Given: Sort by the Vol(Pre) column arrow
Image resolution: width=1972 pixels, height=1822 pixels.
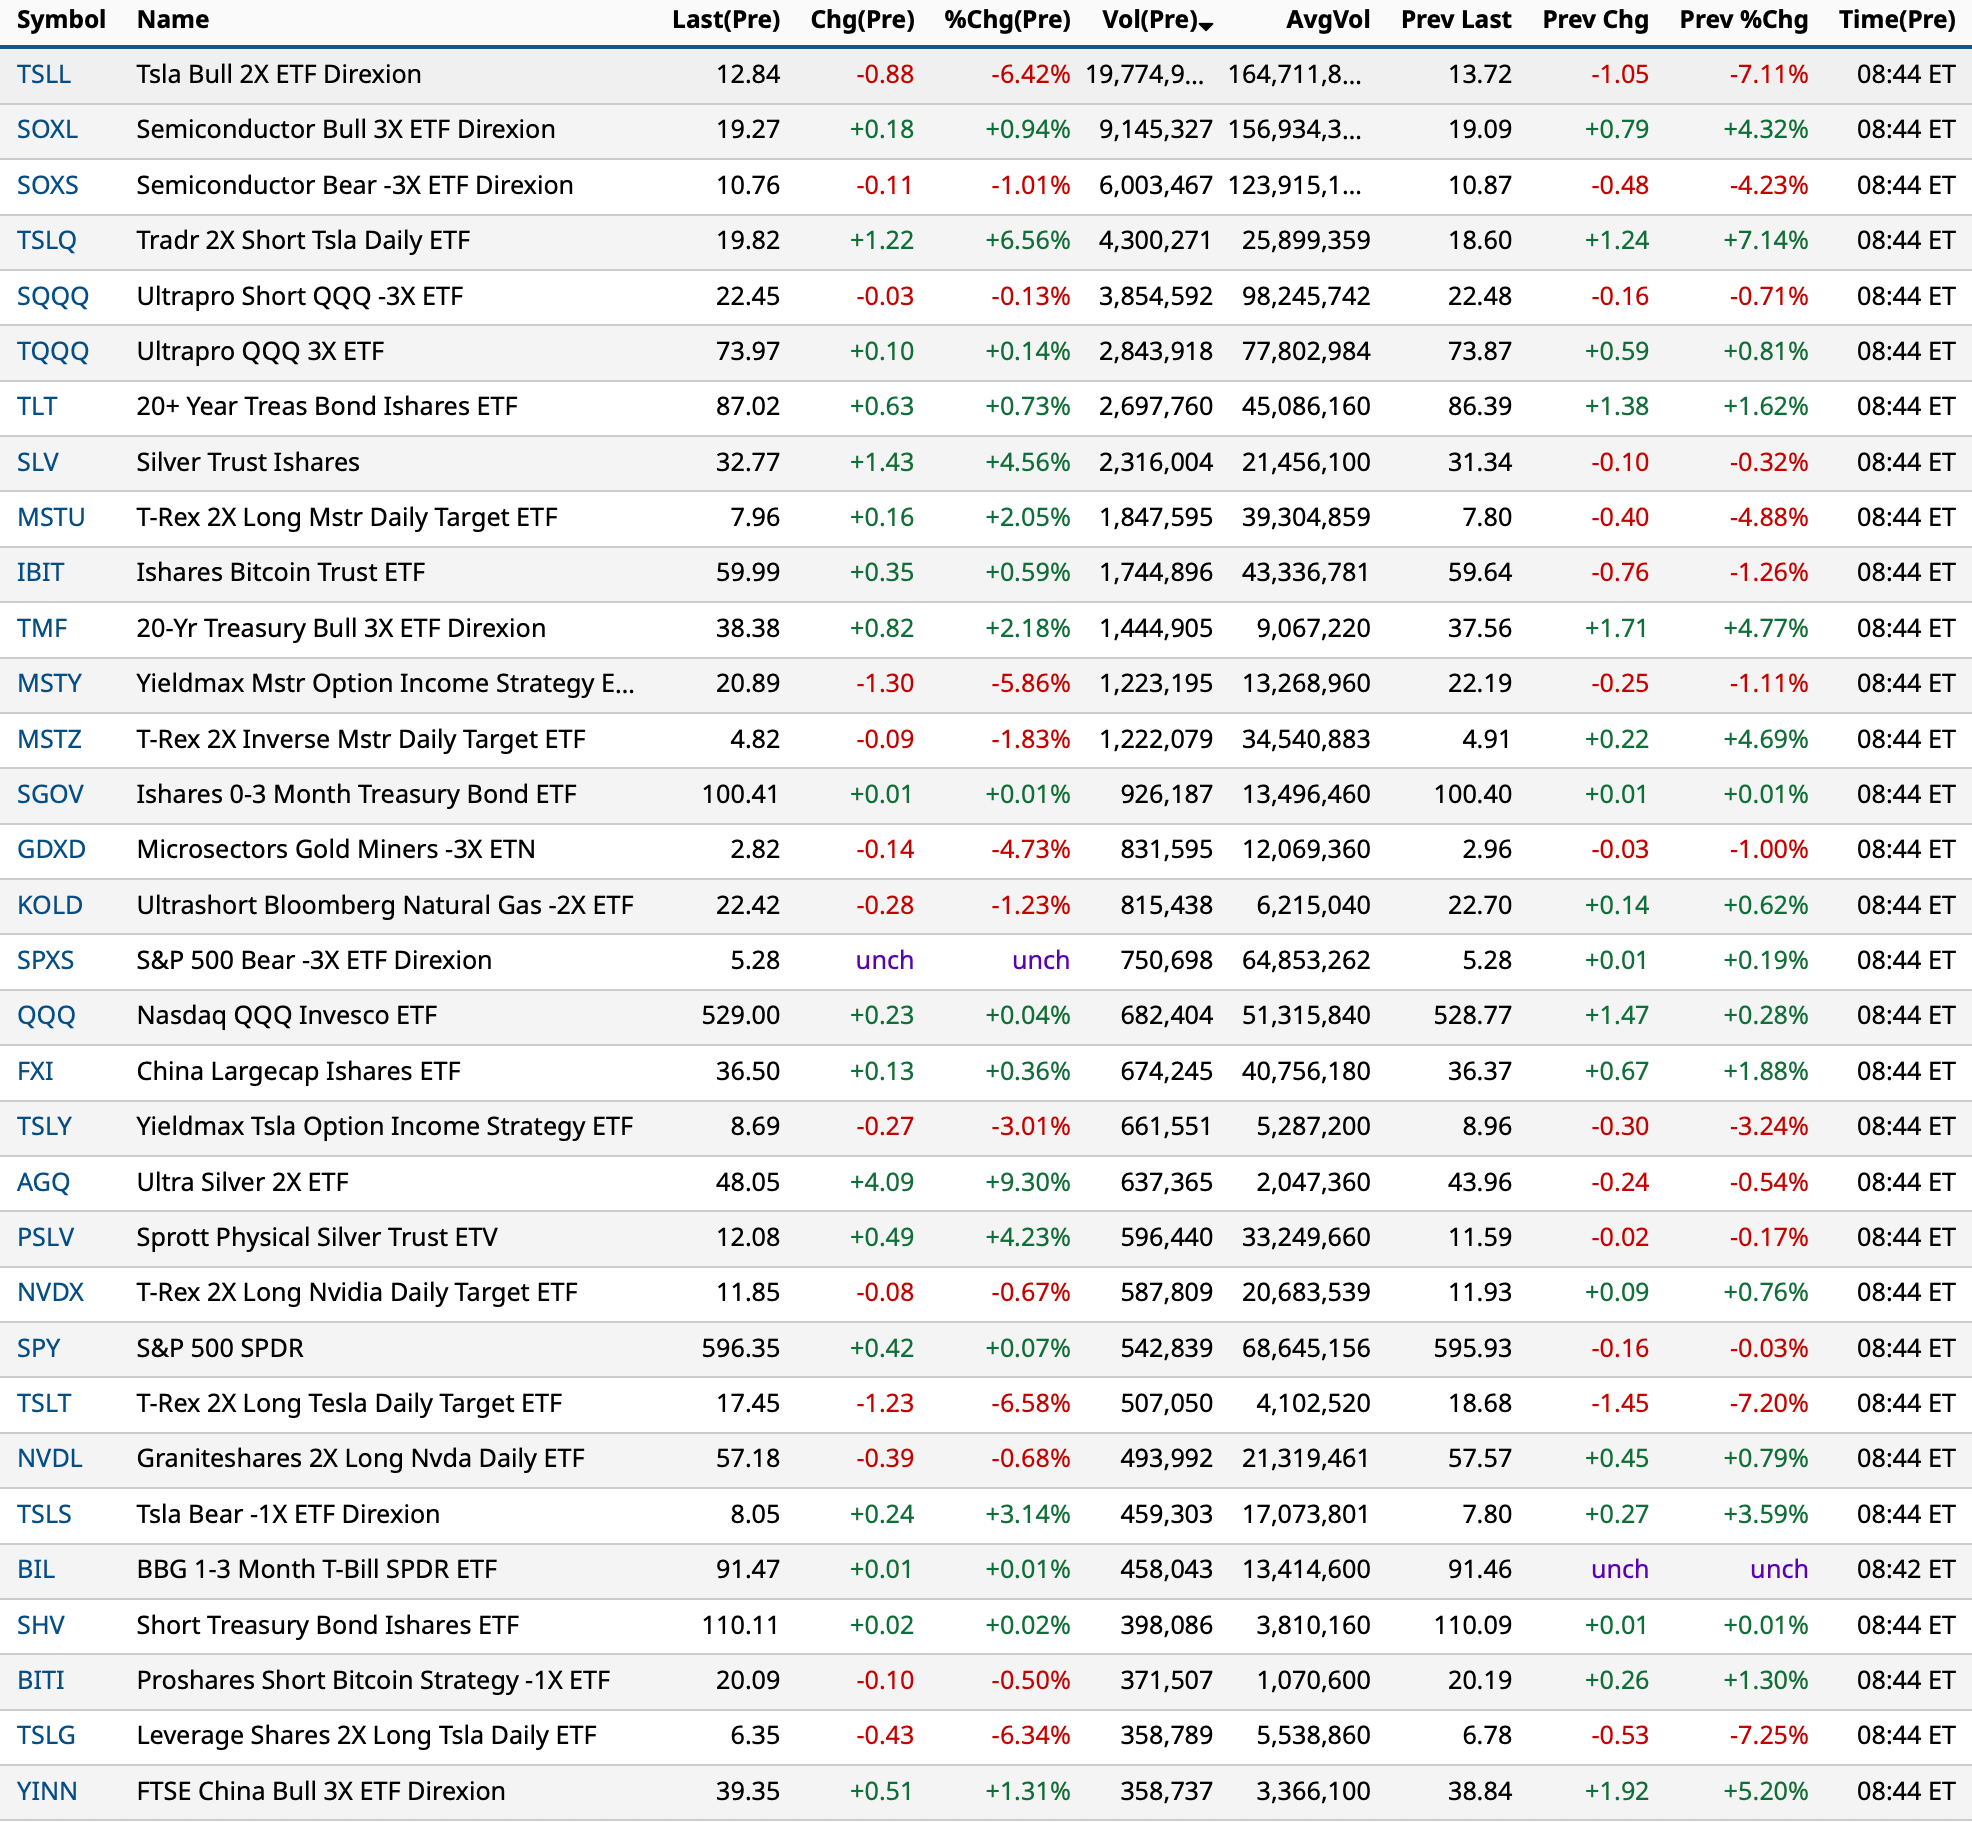Looking at the screenshot, I should tap(1206, 24).
